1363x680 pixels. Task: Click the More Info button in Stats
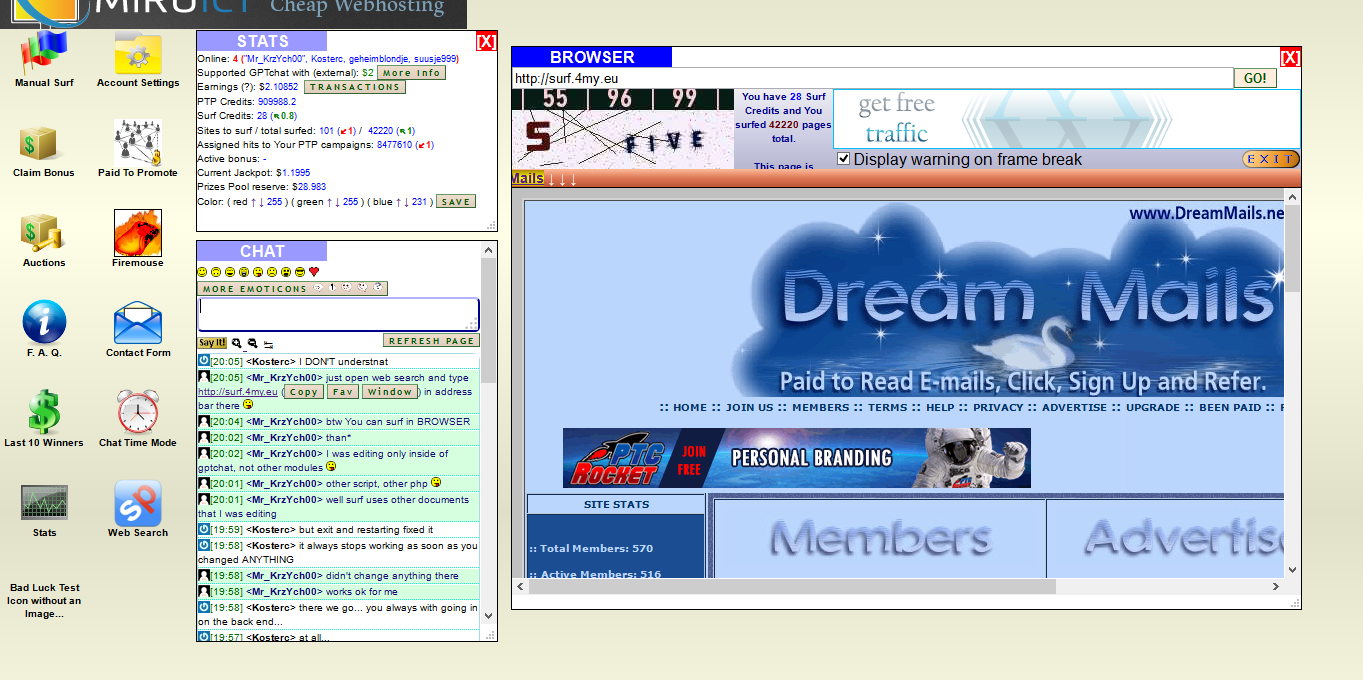[x=411, y=73]
